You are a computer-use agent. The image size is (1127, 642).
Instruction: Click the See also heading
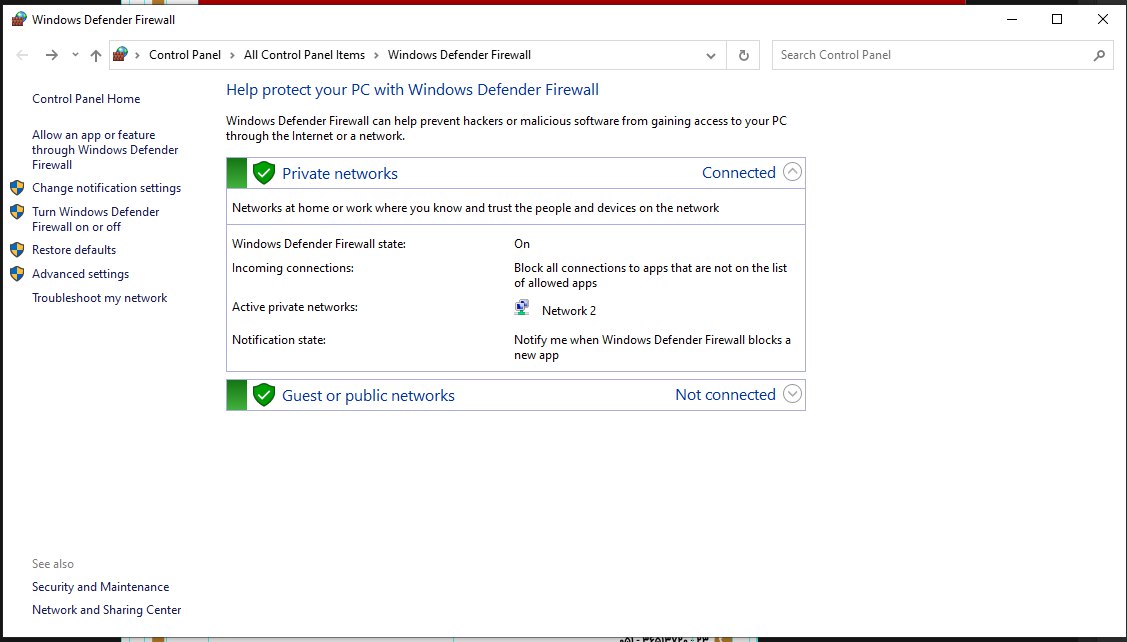click(52, 564)
